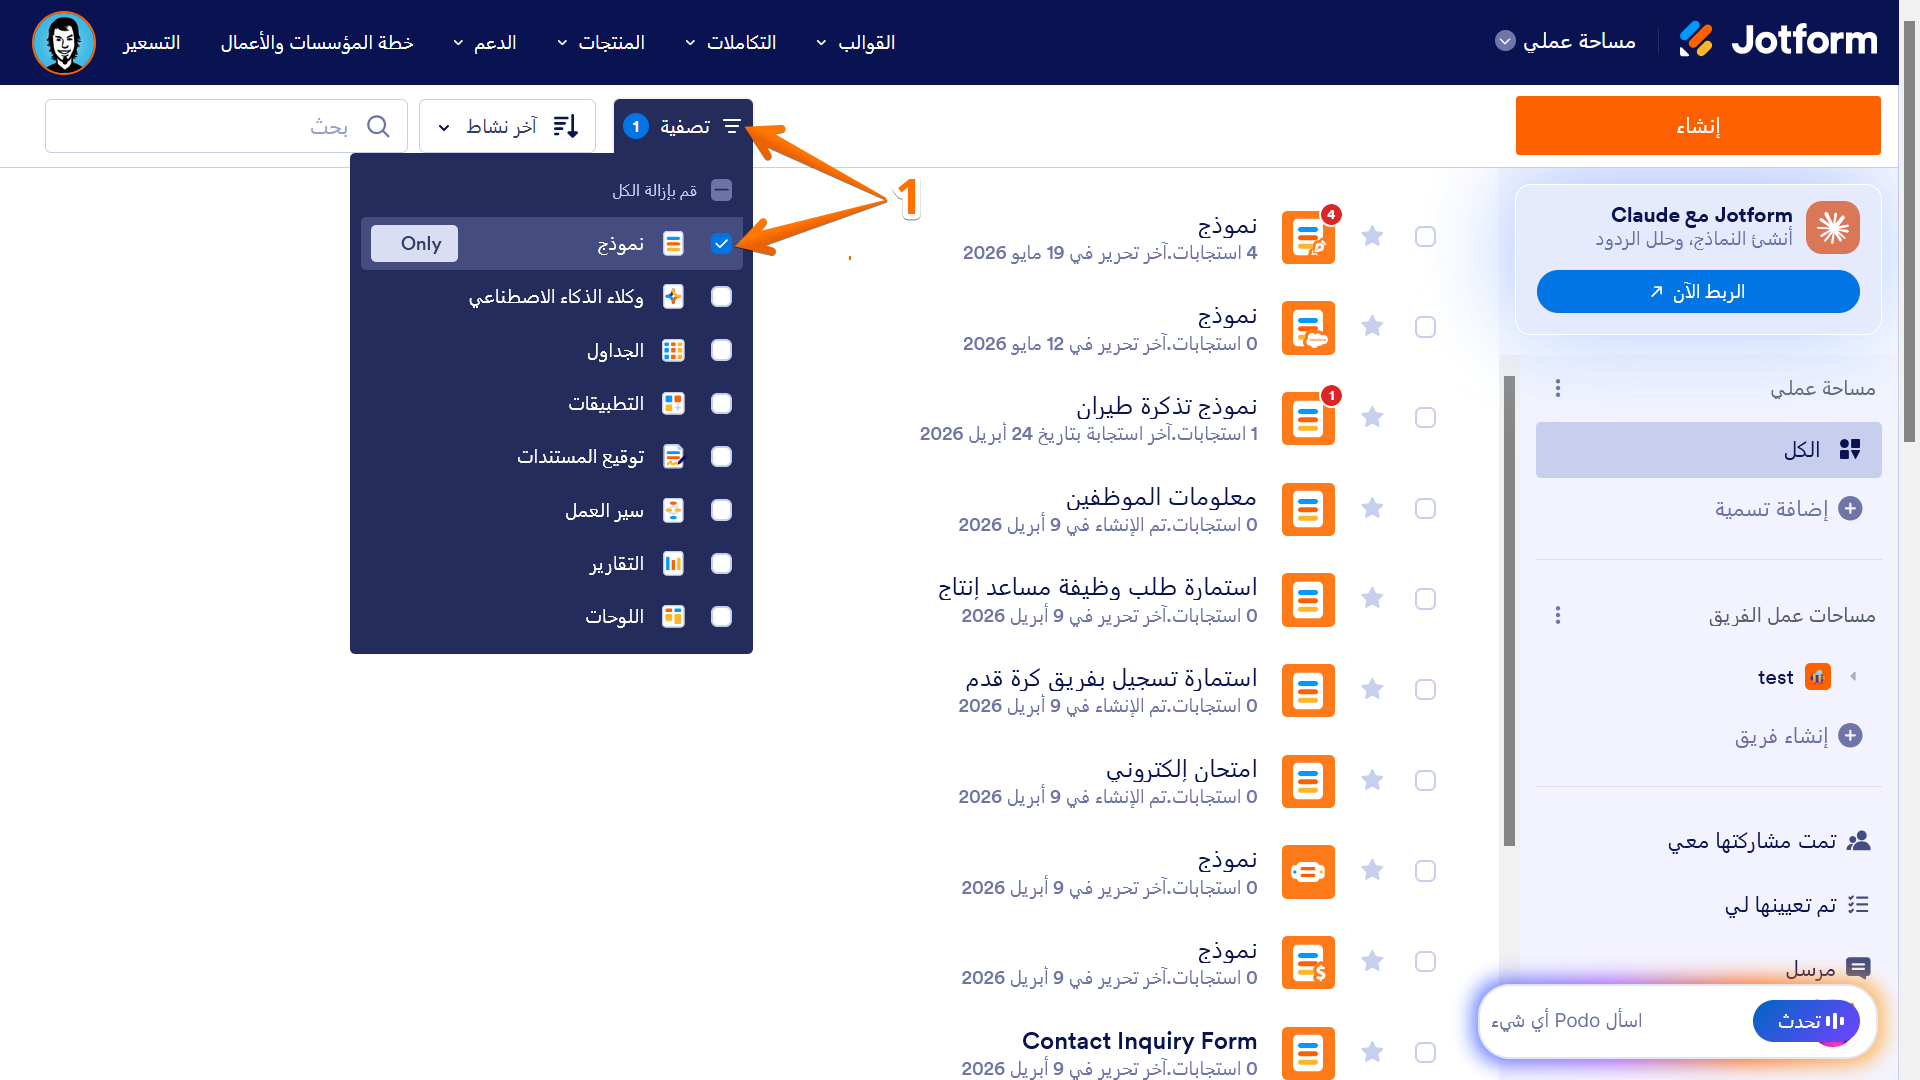Click the orange إنشاء create button
The image size is (1920, 1080).
tap(1698, 126)
